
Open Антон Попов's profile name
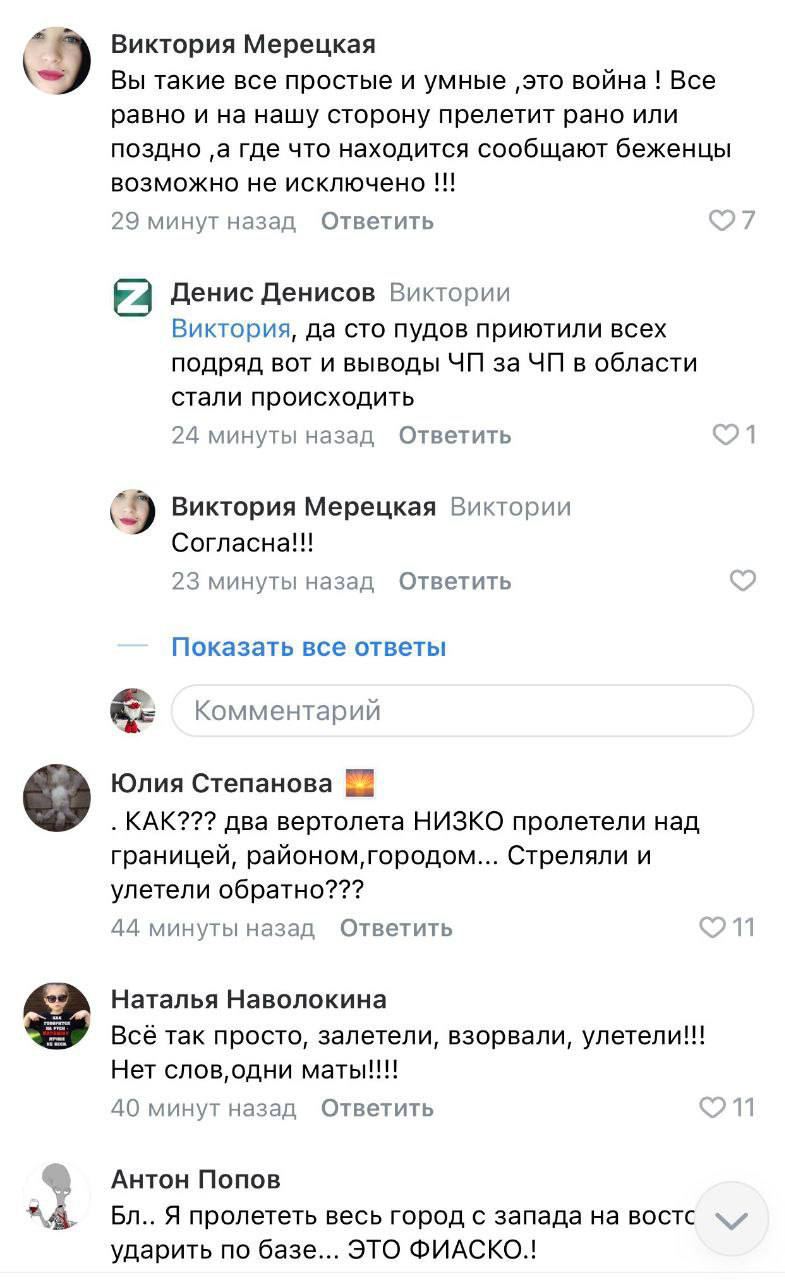(195, 1180)
